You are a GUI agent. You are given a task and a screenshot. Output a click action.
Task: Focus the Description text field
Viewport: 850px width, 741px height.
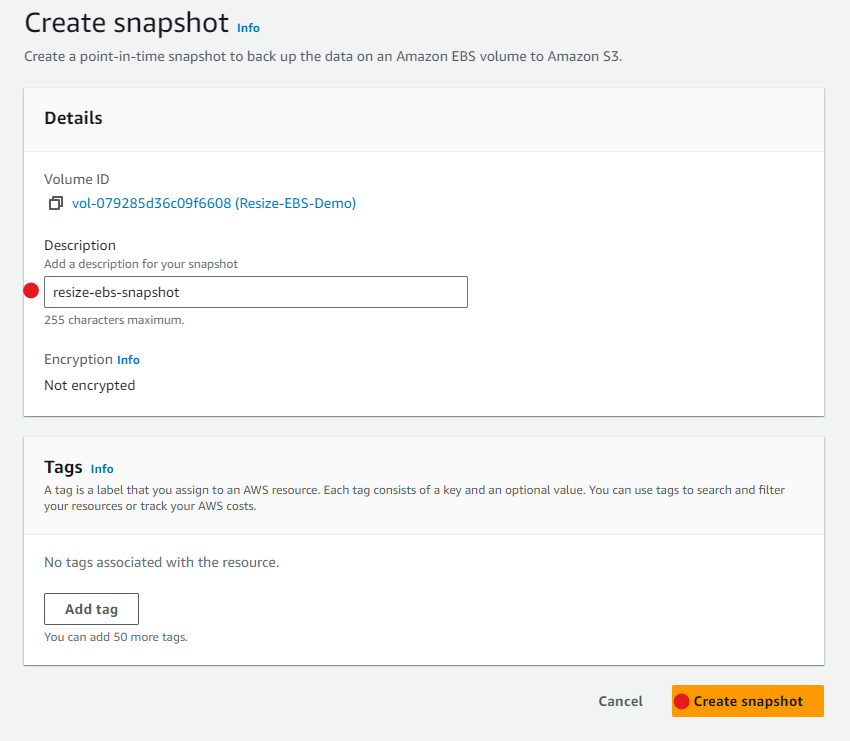coord(256,292)
